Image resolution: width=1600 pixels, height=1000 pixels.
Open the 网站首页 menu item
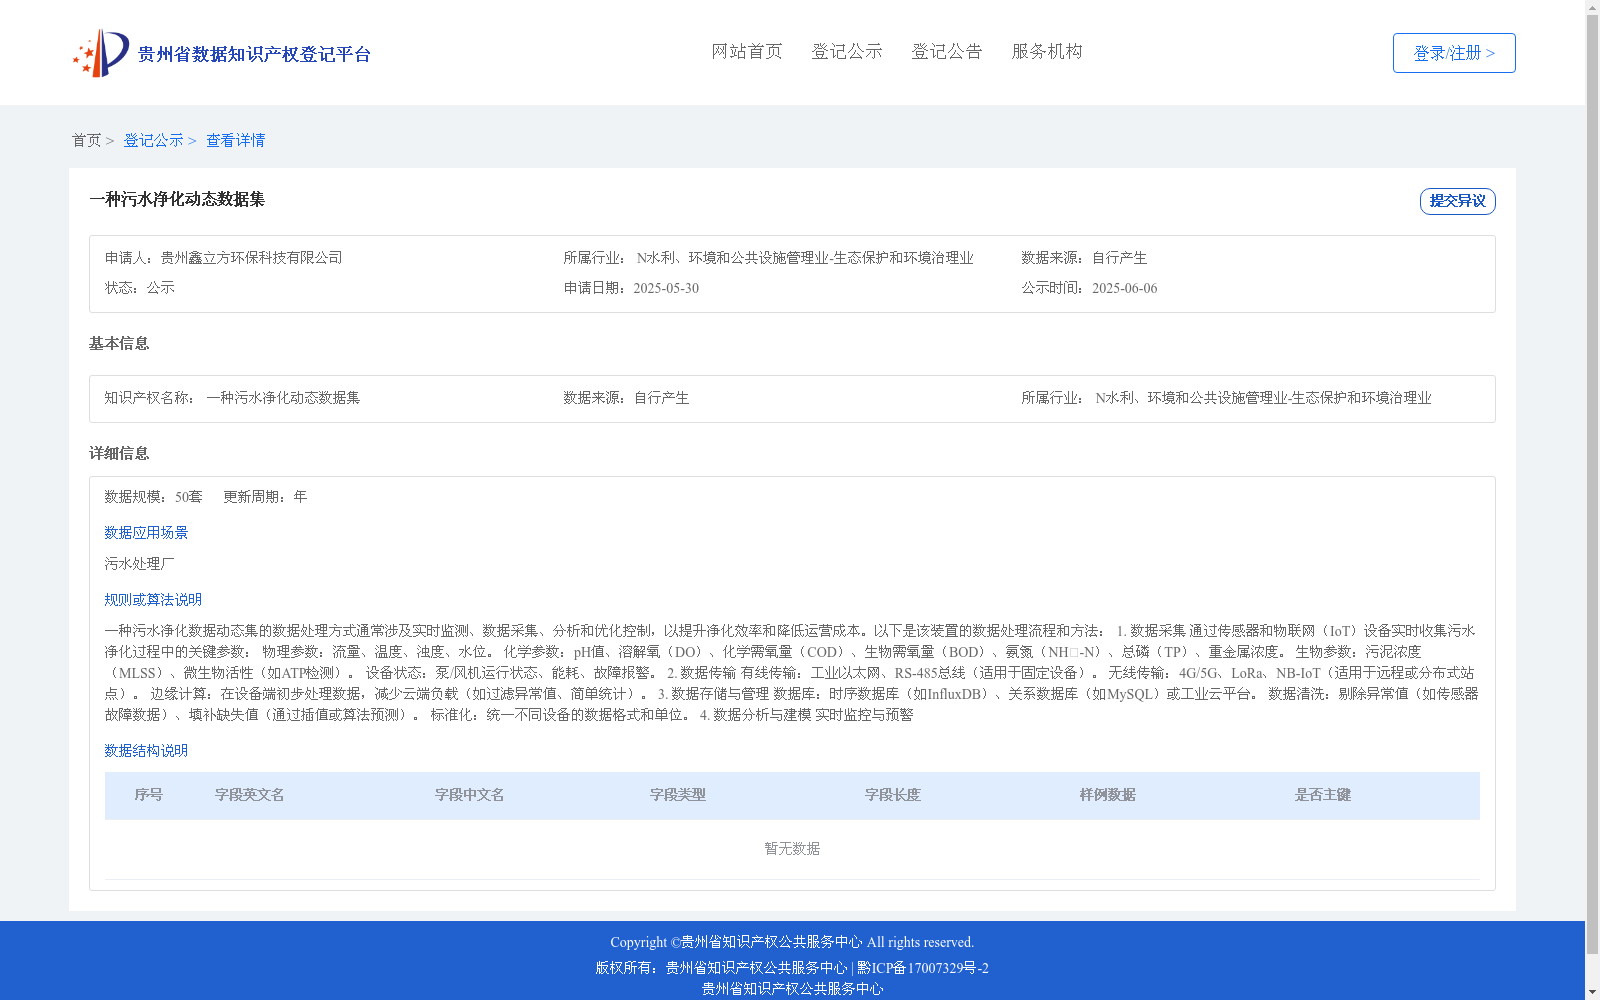click(x=747, y=51)
